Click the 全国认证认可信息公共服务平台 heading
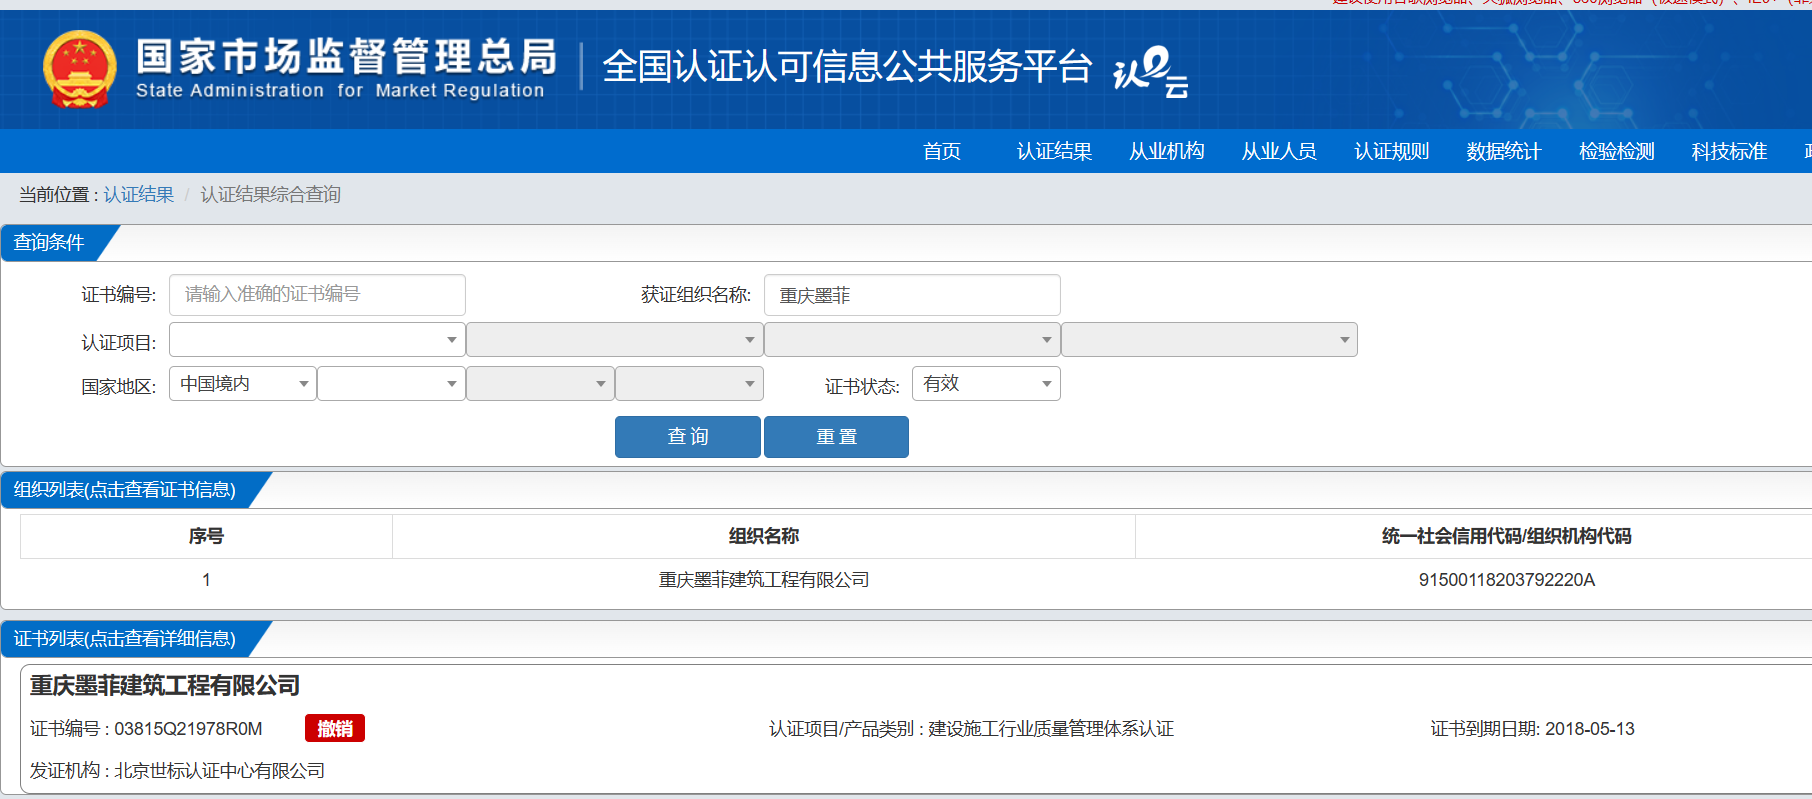Screen dimensions: 1812x799 tap(847, 67)
